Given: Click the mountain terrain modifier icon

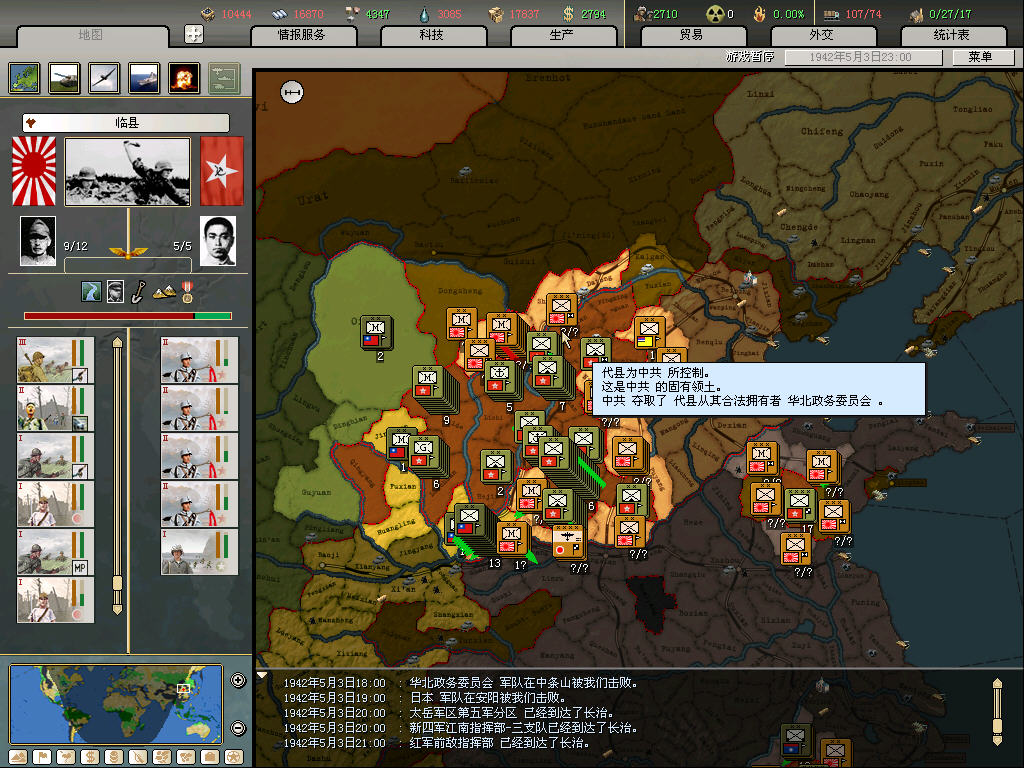Looking at the screenshot, I should [x=164, y=292].
